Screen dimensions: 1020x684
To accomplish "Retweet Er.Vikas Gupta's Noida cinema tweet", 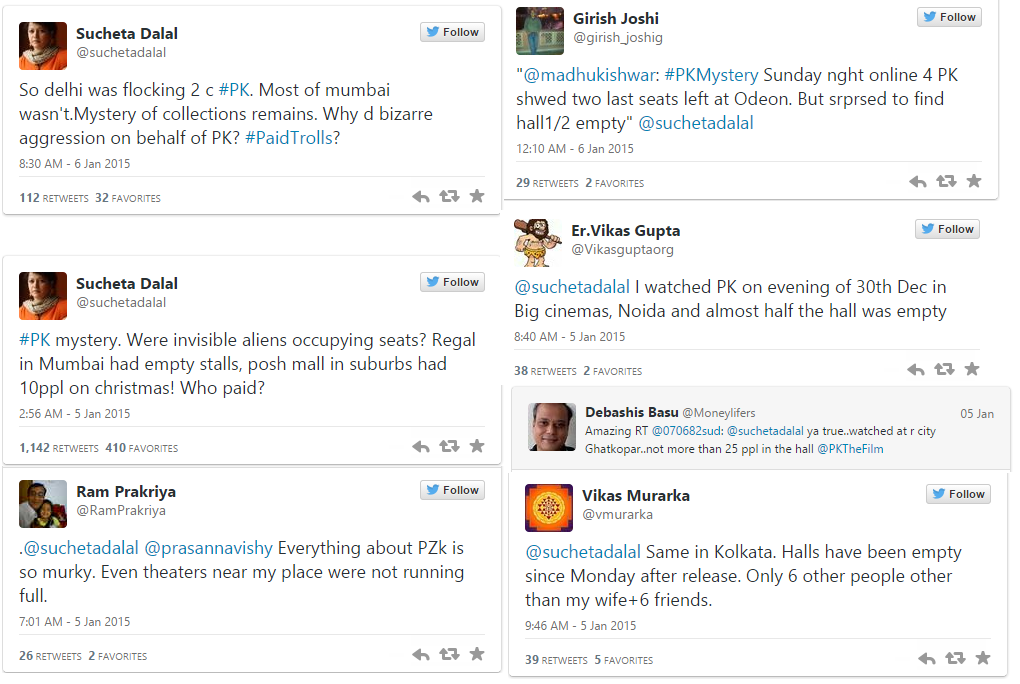I will [x=943, y=370].
